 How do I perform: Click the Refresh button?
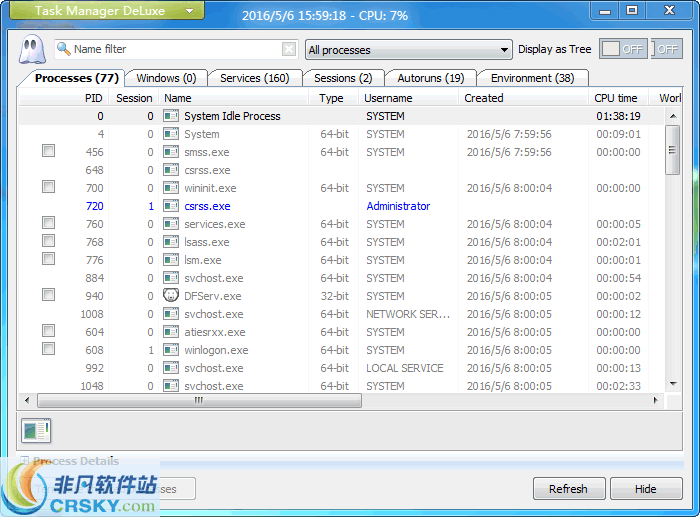[x=569, y=489]
